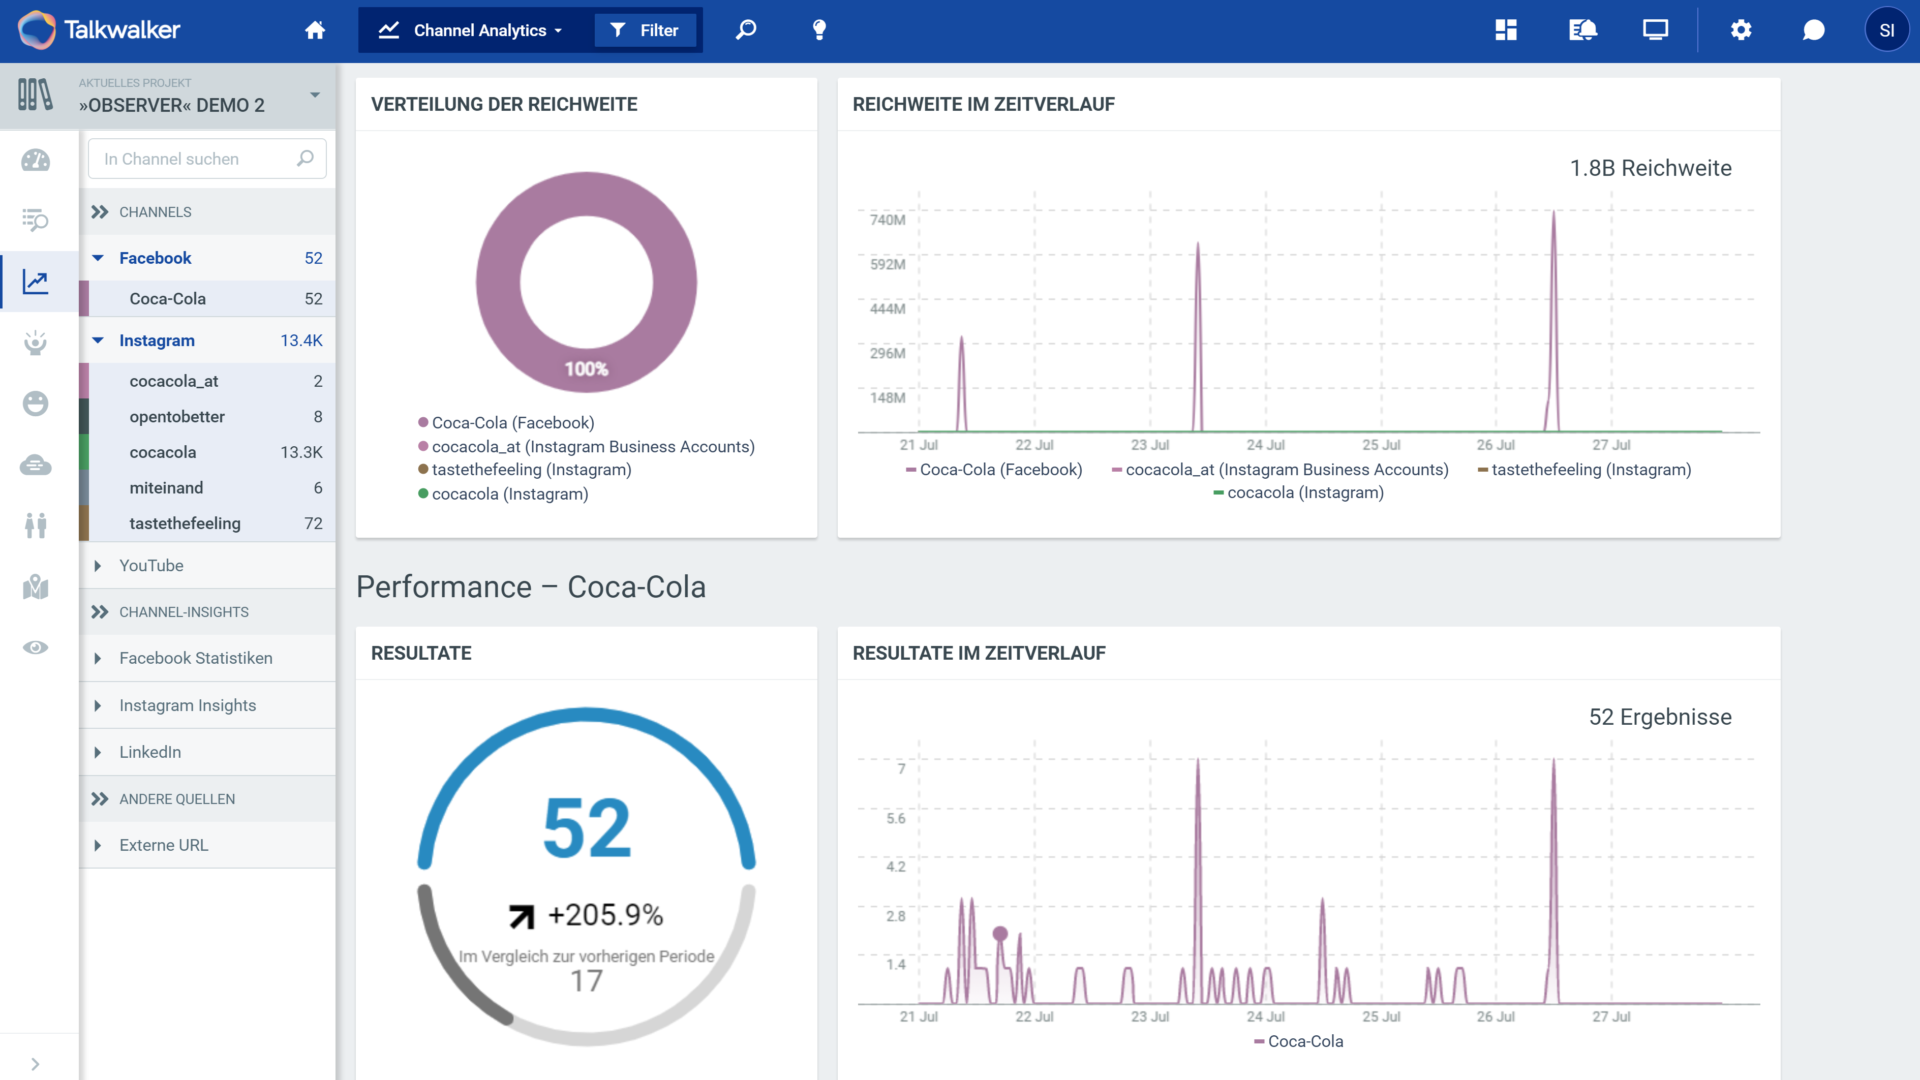Viewport: 1920px width, 1080px height.
Task: Focus the In Channel suchen field
Action: pos(208,159)
